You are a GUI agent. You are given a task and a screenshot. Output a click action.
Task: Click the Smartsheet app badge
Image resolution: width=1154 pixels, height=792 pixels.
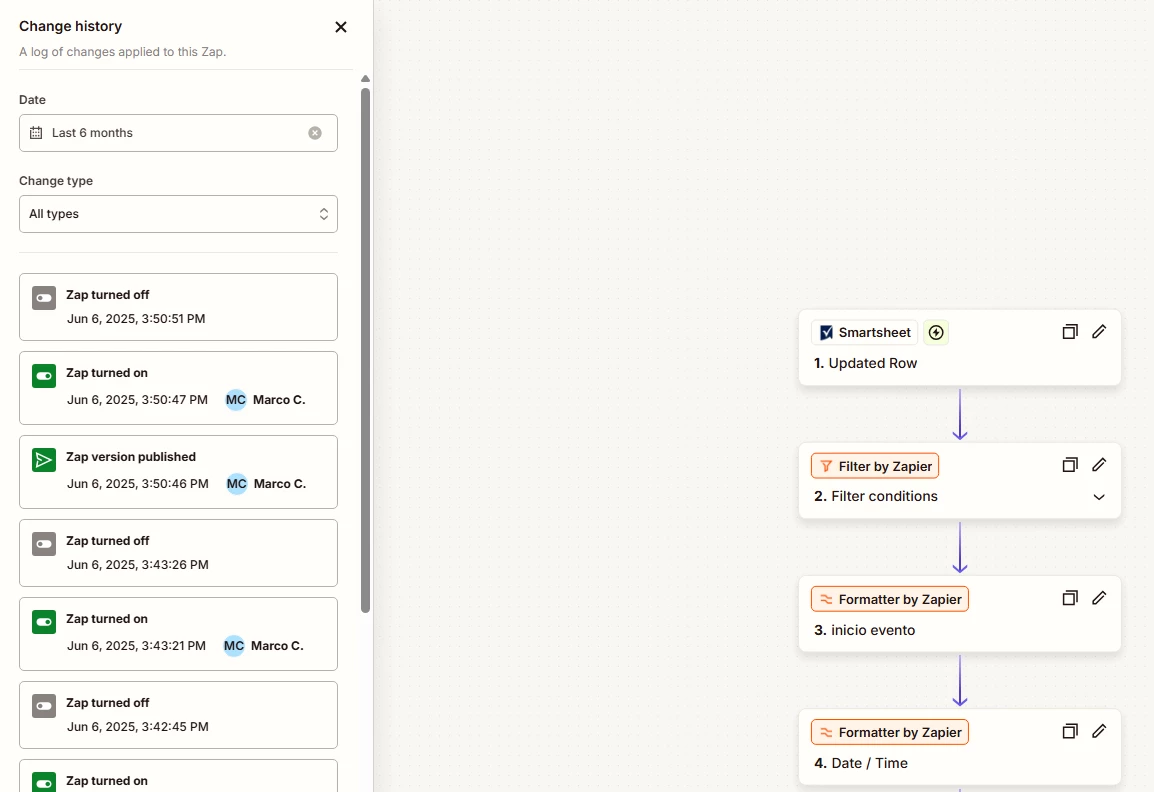pyautogui.click(x=865, y=333)
